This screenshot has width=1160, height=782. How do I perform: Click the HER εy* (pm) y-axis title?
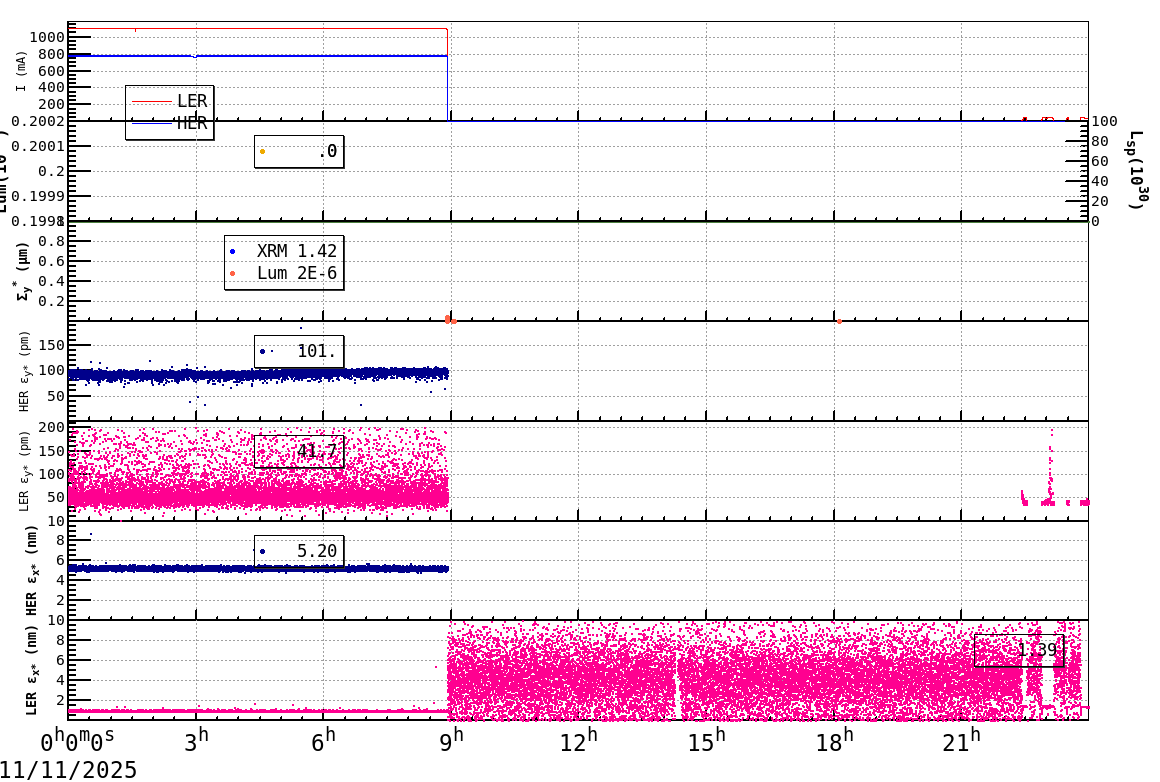click(23, 371)
